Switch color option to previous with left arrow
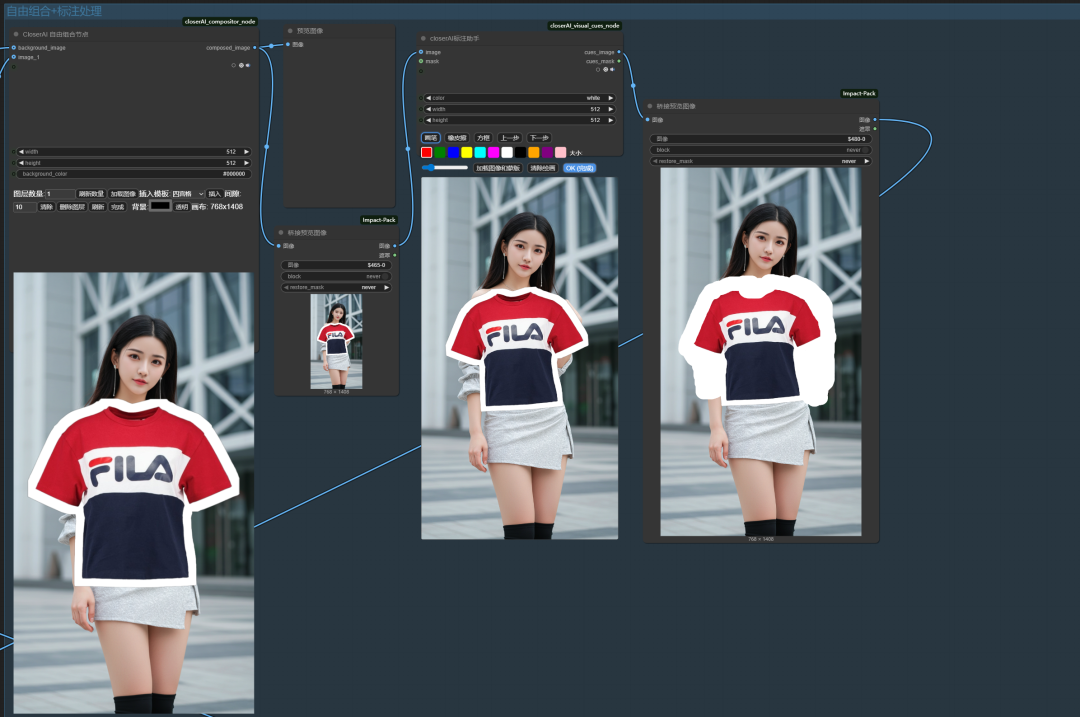The height and width of the screenshot is (717, 1080). pyautogui.click(x=428, y=98)
